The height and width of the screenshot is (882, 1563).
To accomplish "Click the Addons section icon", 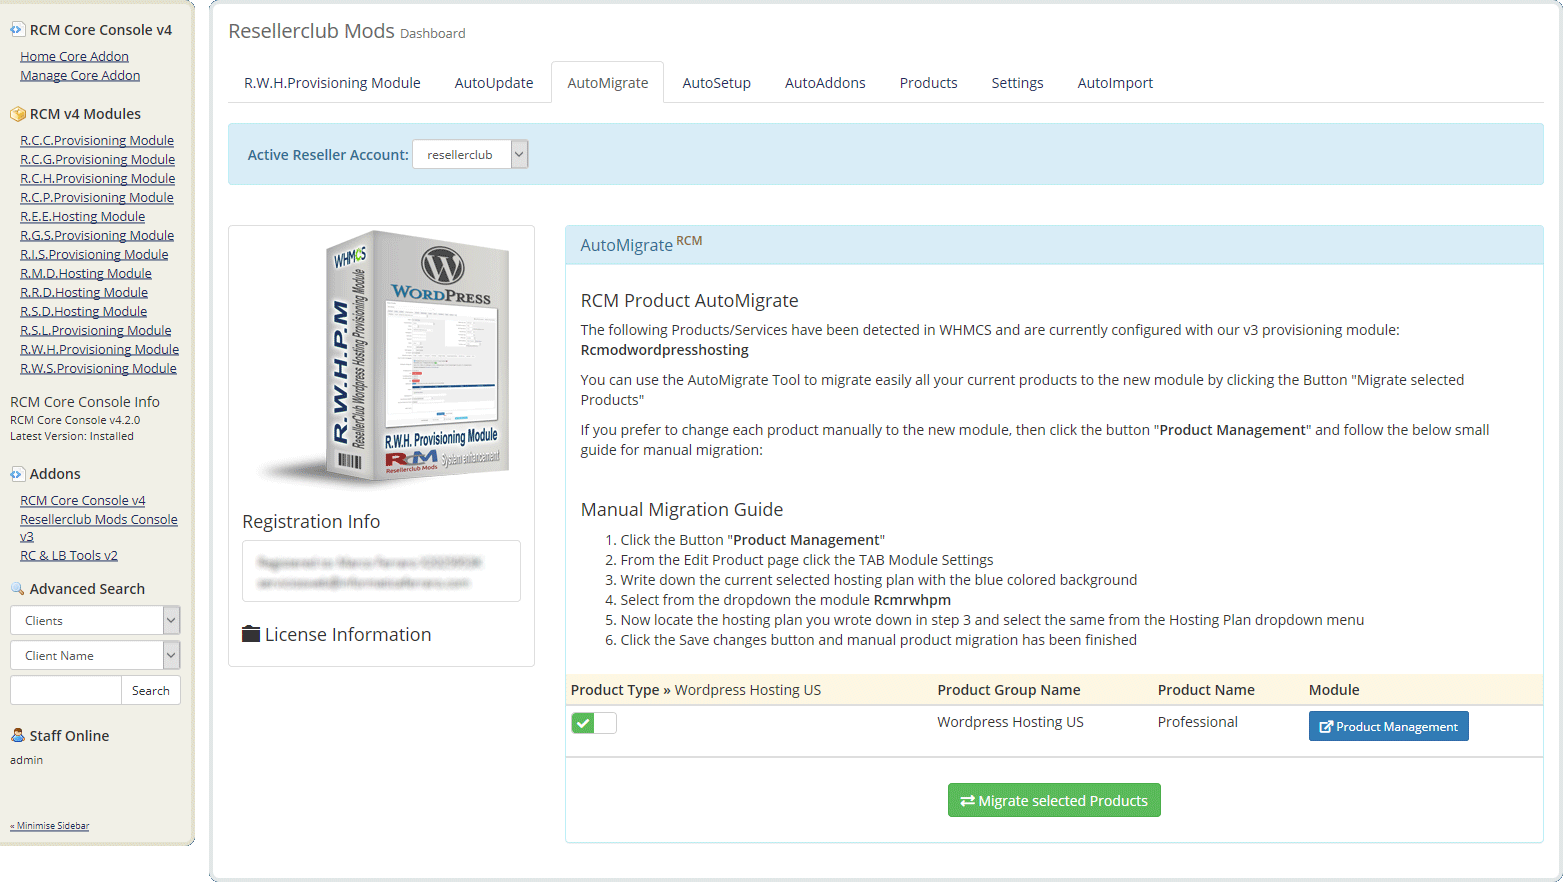I will click(17, 474).
